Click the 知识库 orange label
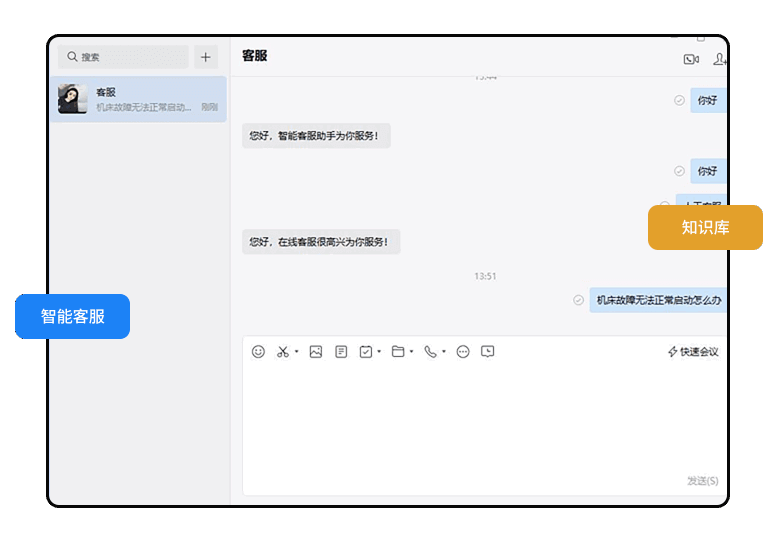 pyautogui.click(x=705, y=228)
